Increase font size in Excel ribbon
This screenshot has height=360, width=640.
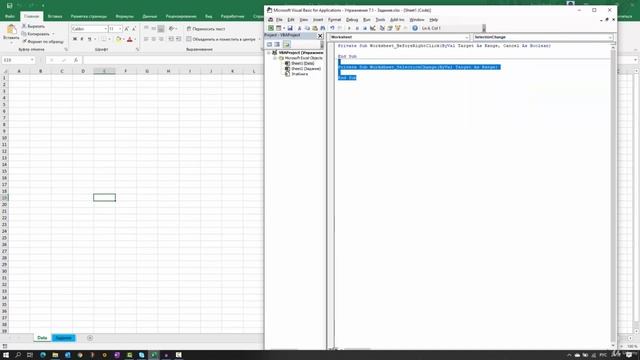tap(127, 29)
